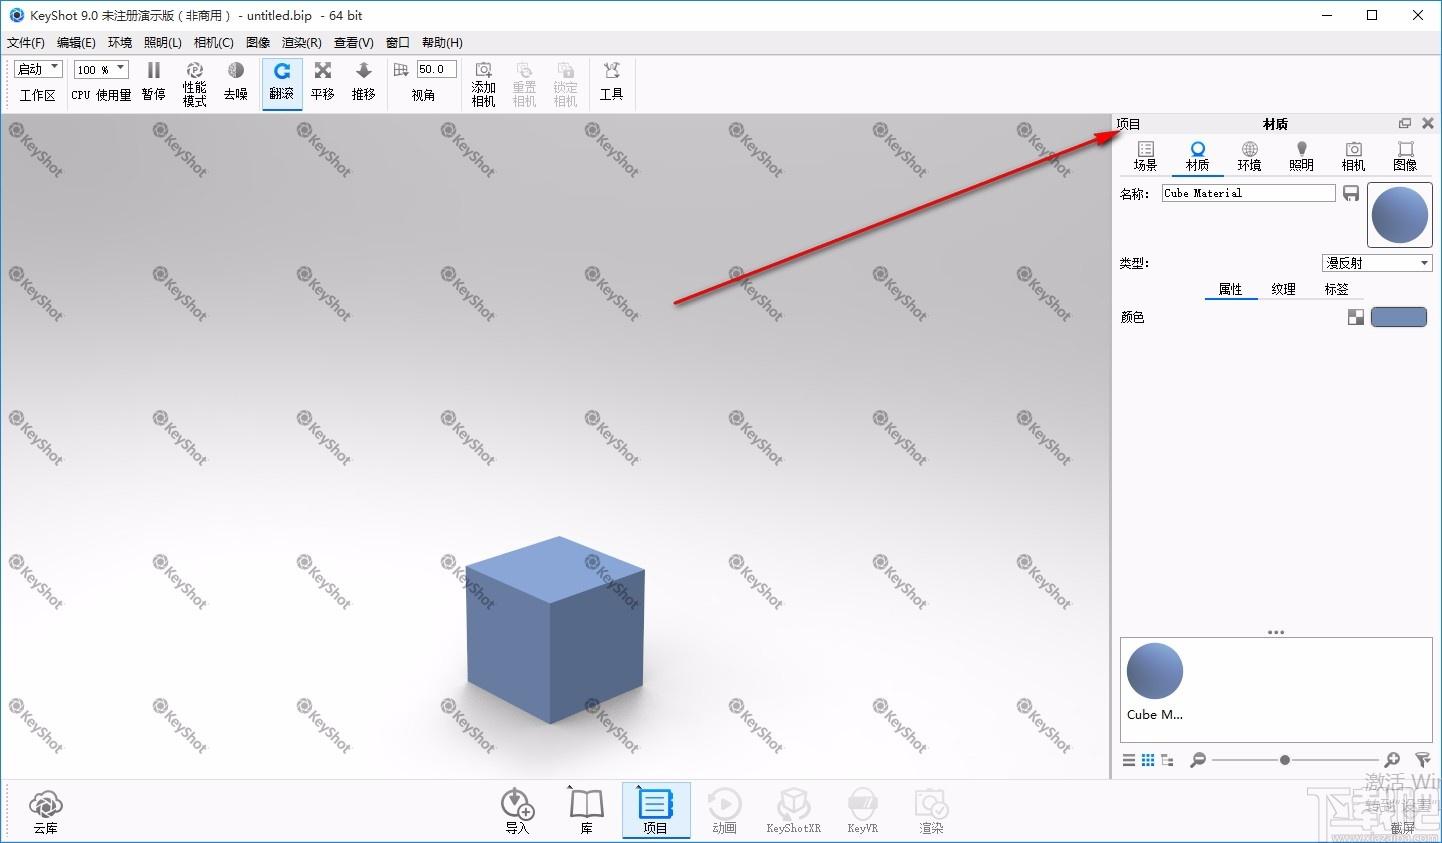
Task: Click the zoom-out magnifier for thumbnails
Action: (x=1198, y=761)
